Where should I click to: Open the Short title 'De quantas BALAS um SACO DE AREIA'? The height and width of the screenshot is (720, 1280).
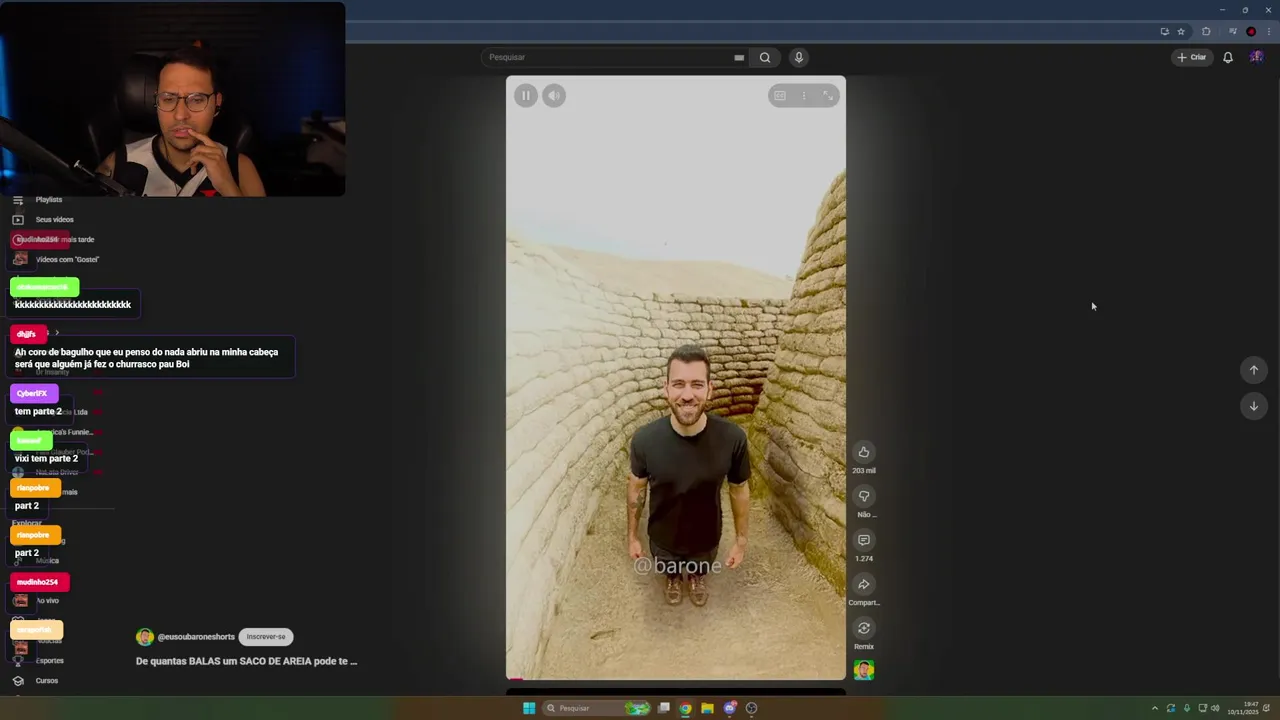(246, 661)
